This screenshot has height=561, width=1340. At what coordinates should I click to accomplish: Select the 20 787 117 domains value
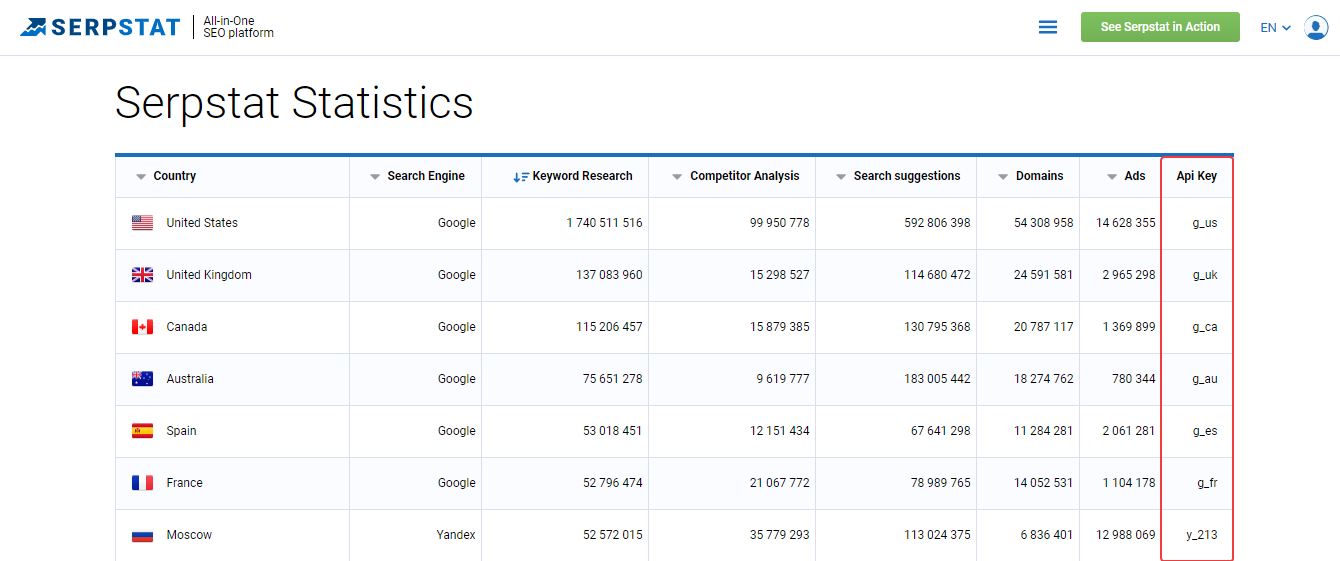click(x=1044, y=327)
